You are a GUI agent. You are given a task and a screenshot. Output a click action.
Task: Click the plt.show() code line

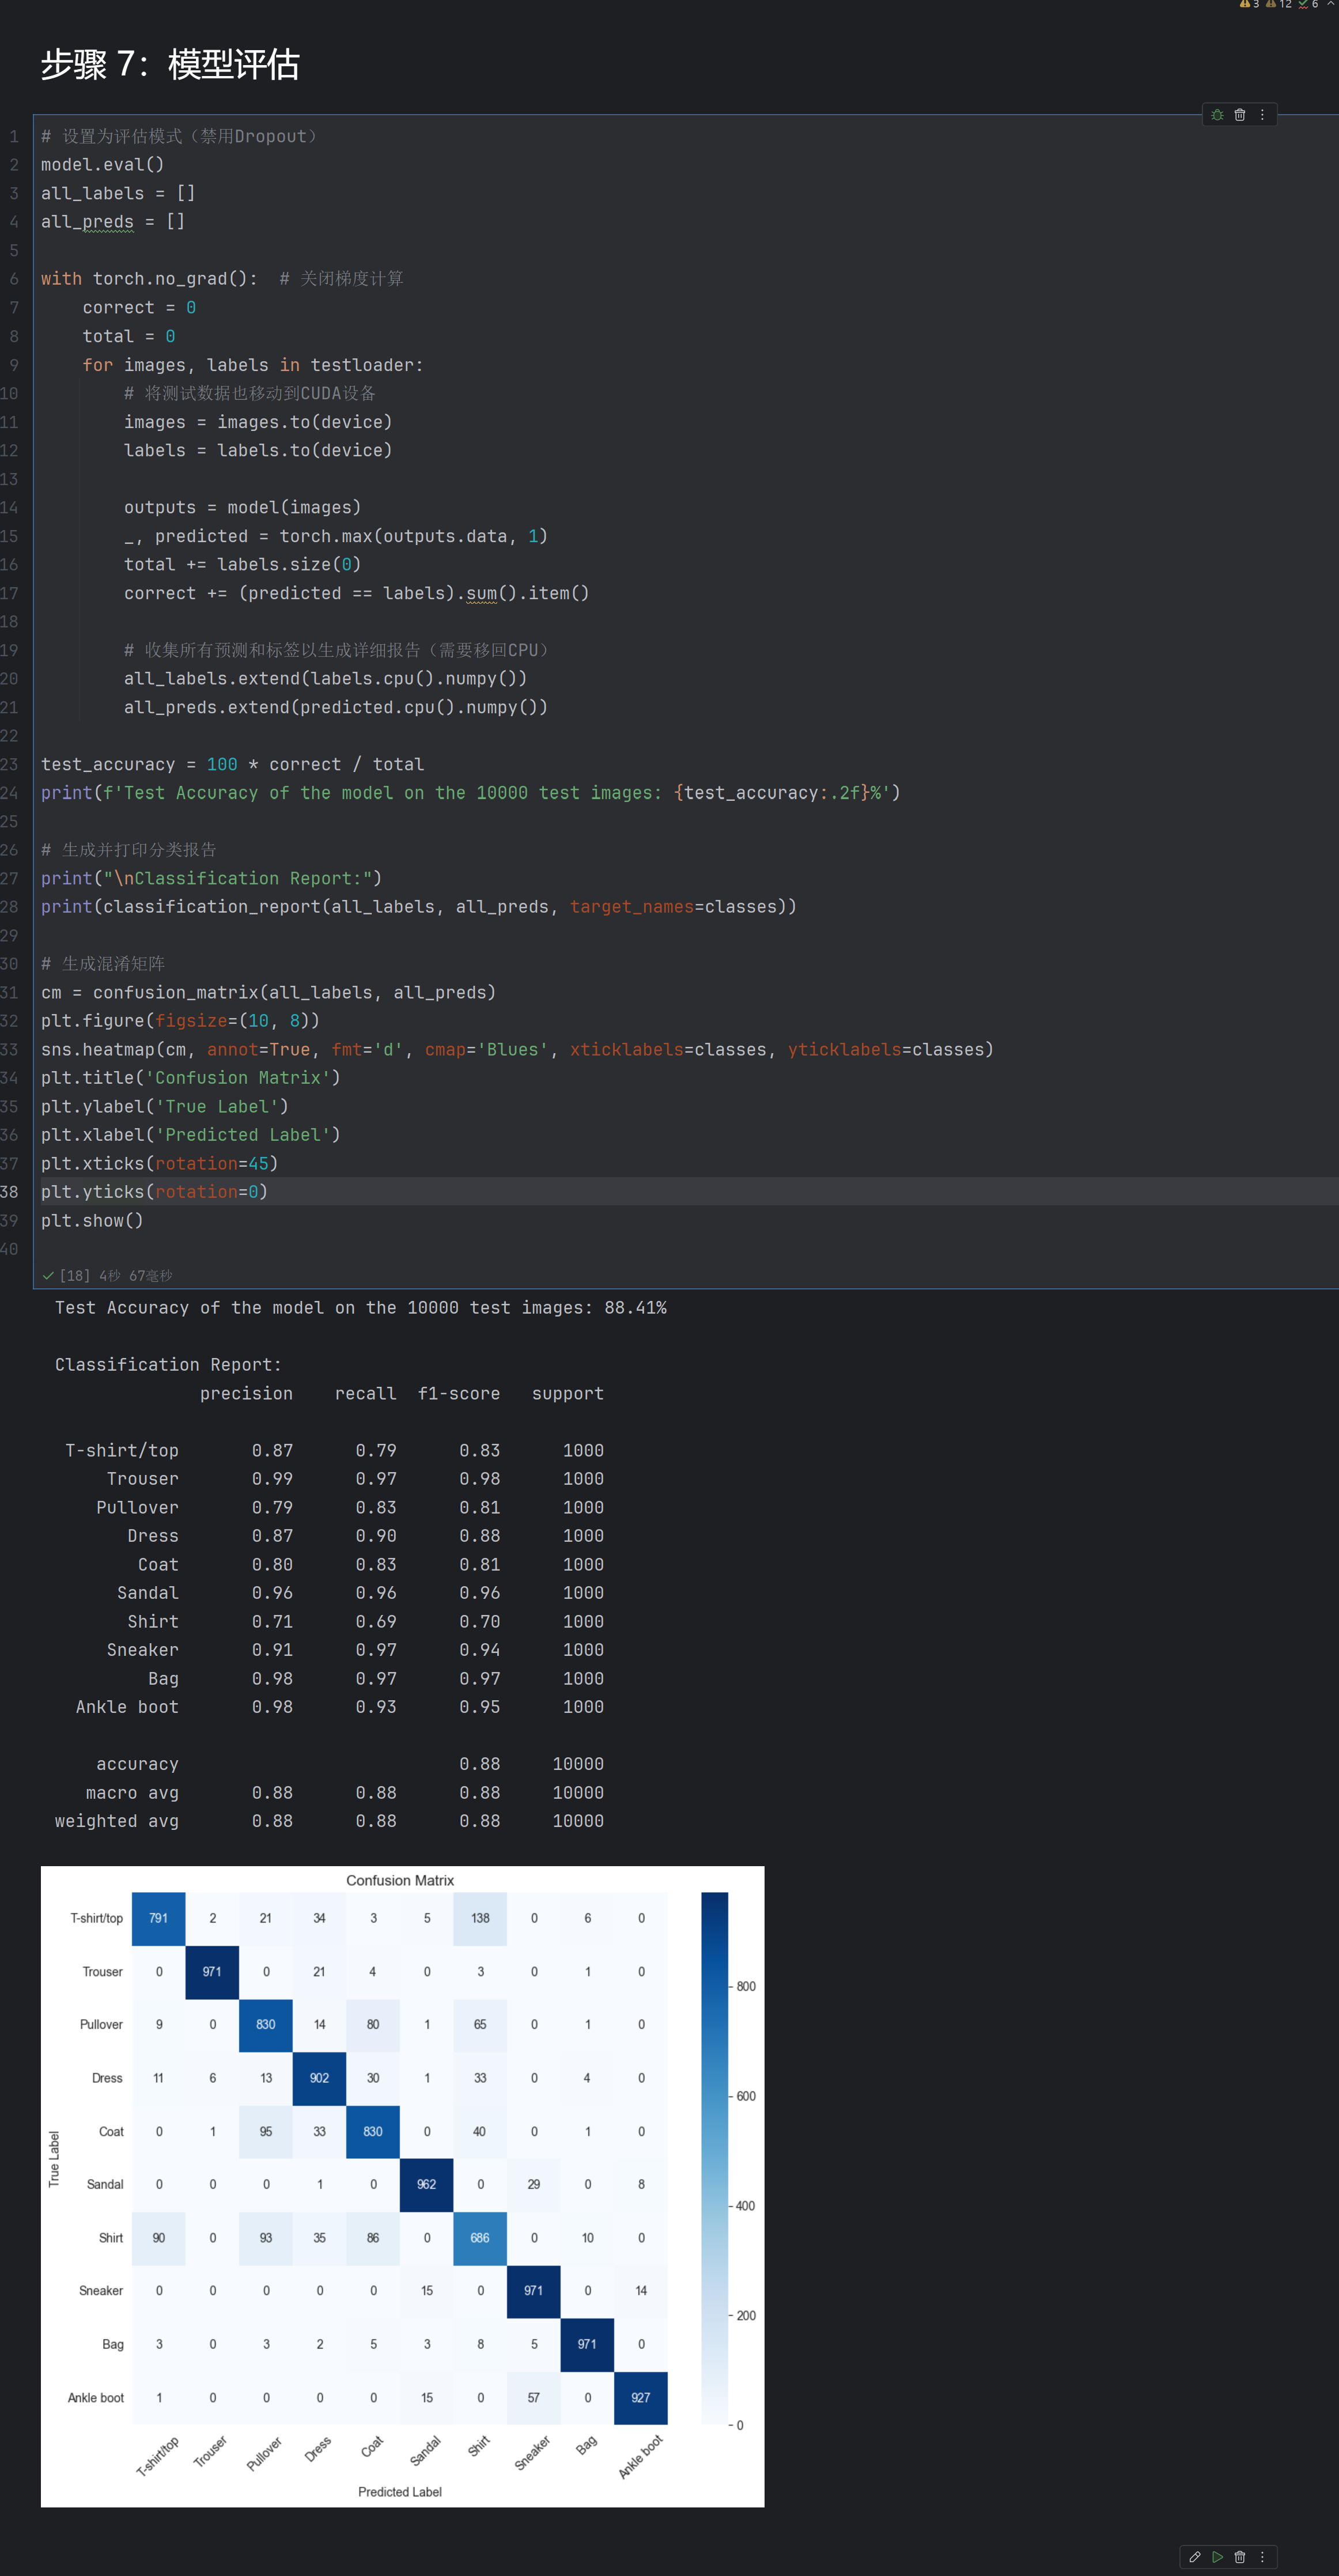(92, 1220)
